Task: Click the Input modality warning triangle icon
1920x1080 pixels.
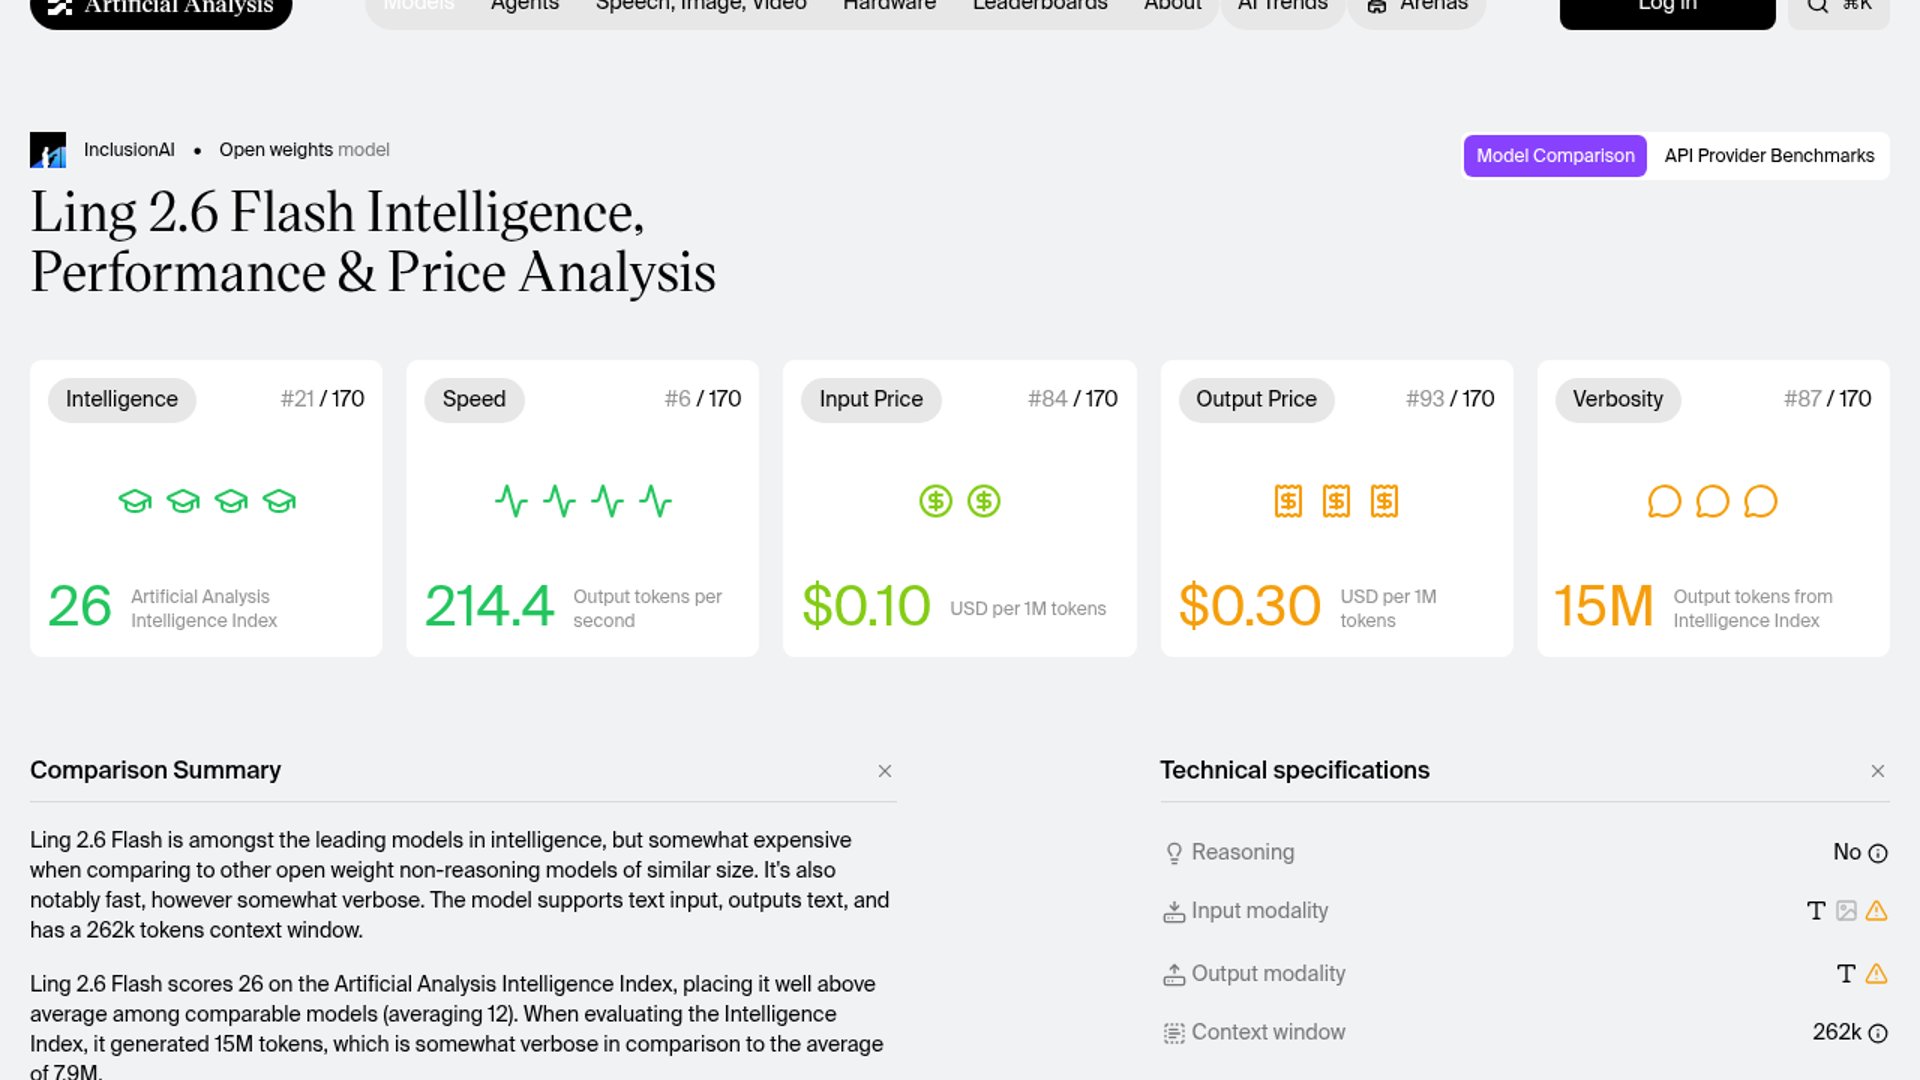Action: [x=1876, y=911]
